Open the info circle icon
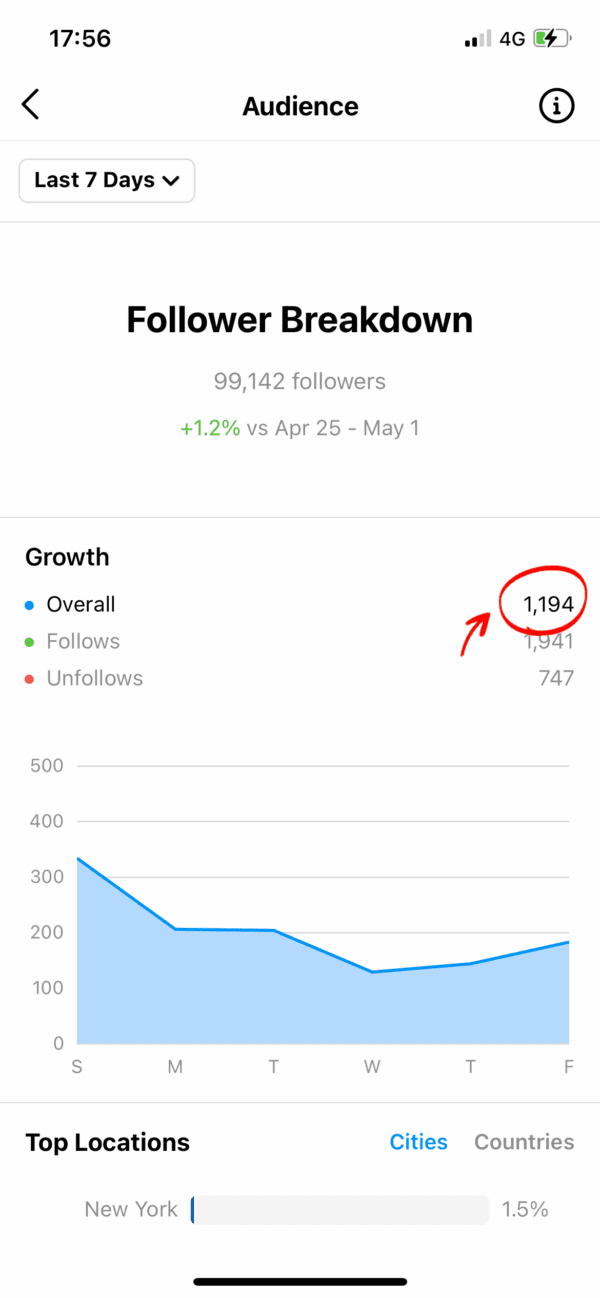Viewport: 600px width, 1298px height. point(557,105)
